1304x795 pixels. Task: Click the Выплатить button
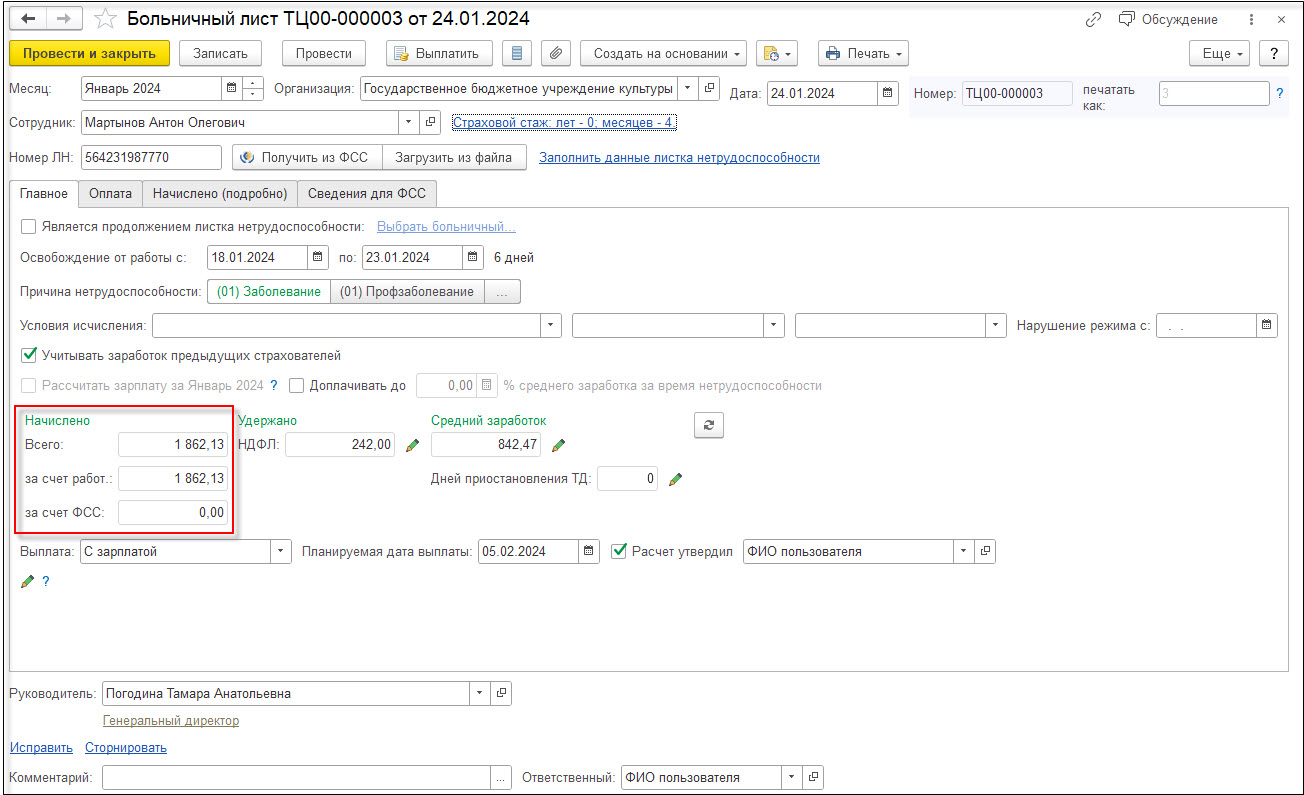[439, 53]
